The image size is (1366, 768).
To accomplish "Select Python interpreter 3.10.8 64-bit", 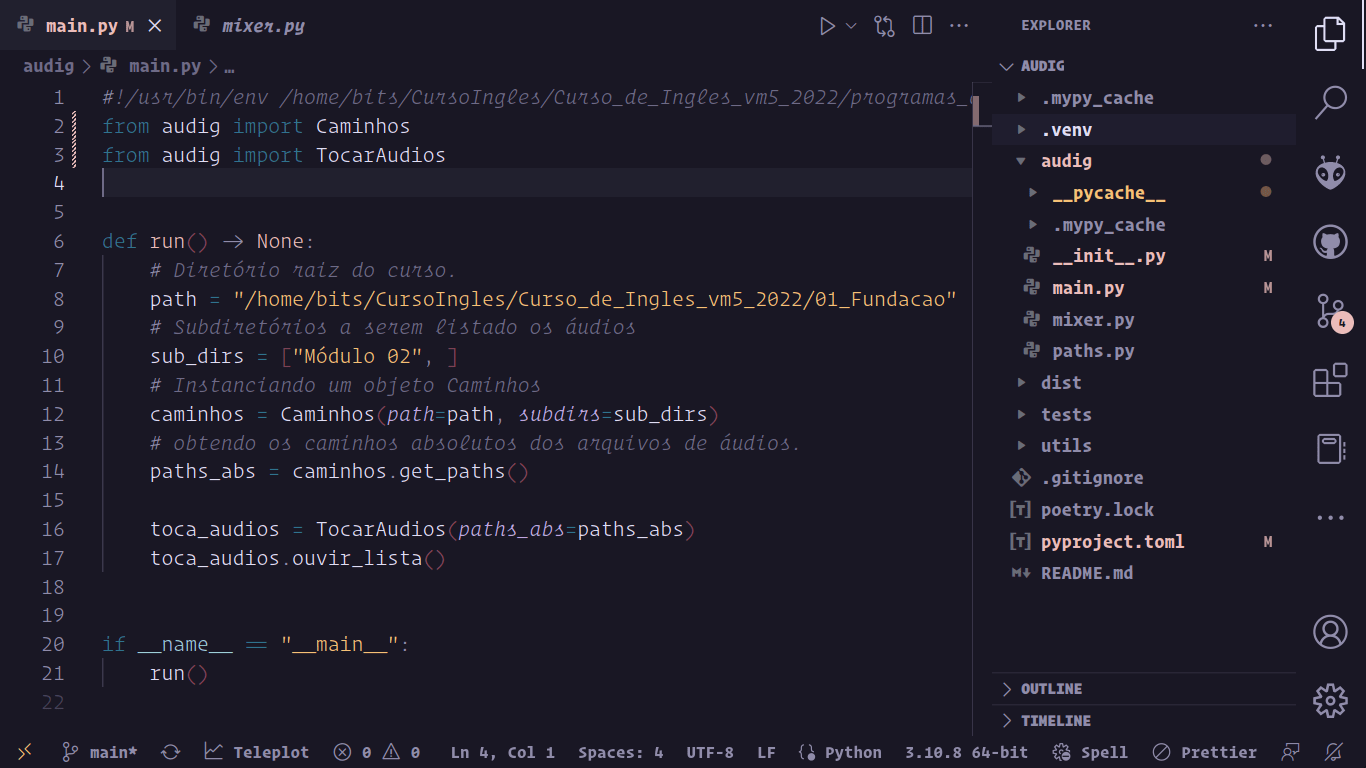I will (x=966, y=752).
